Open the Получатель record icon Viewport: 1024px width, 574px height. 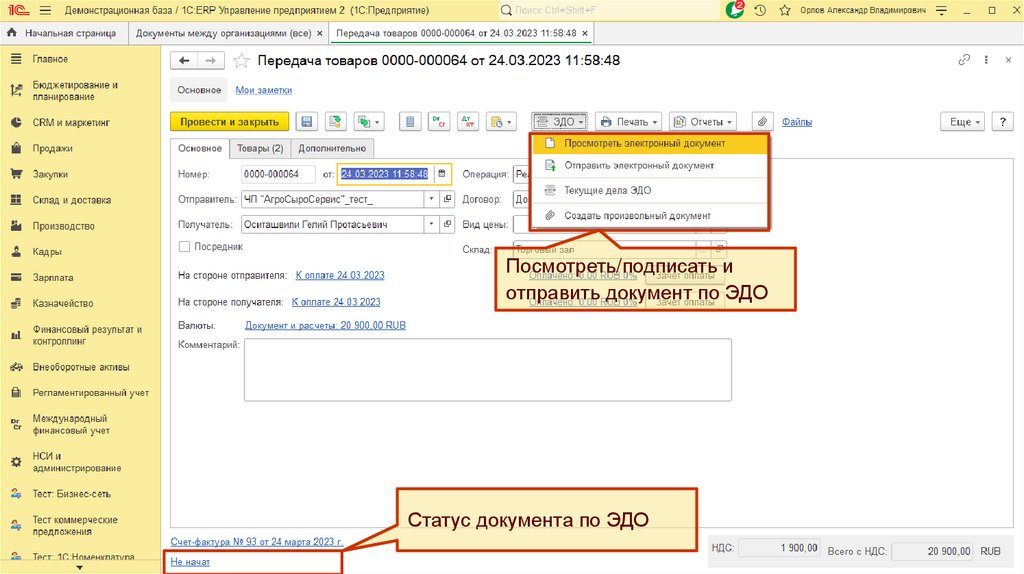(x=447, y=224)
